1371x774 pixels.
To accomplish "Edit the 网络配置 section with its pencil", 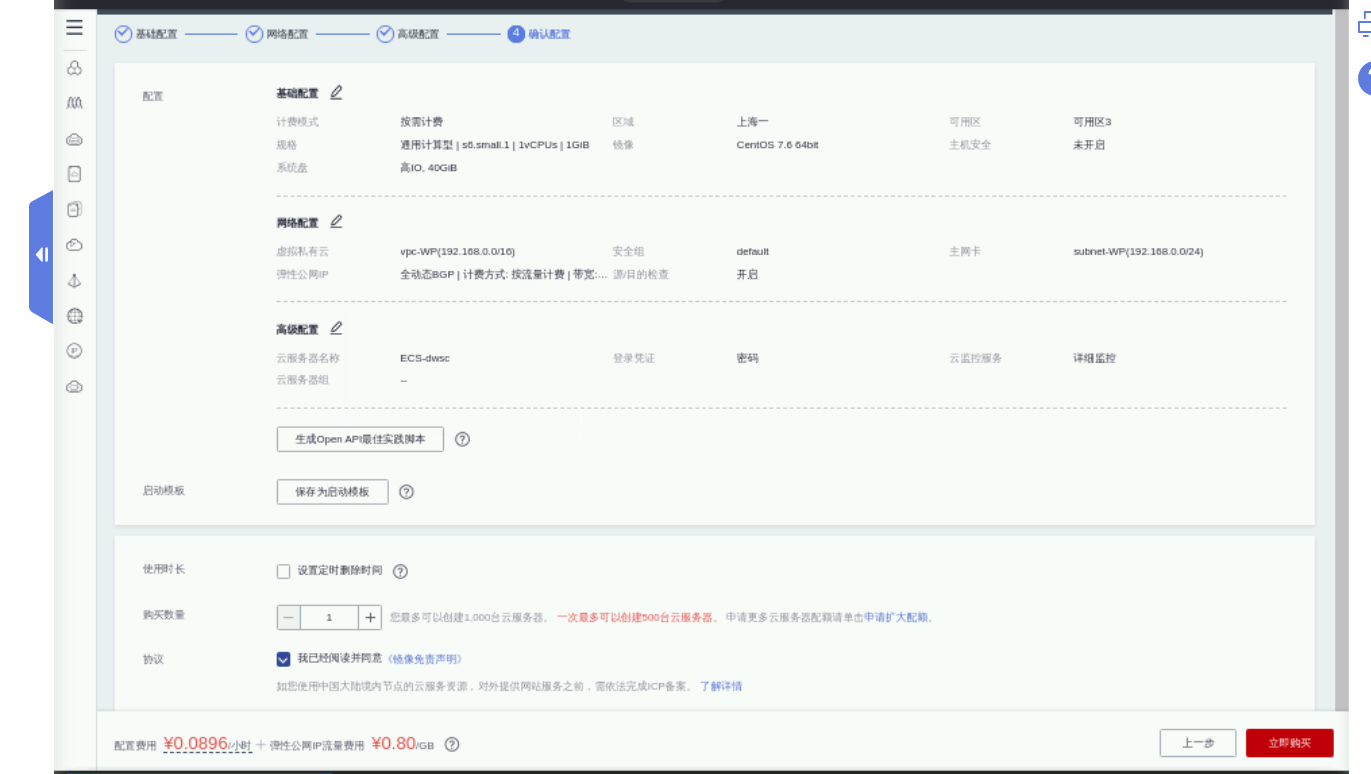I will click(336, 221).
